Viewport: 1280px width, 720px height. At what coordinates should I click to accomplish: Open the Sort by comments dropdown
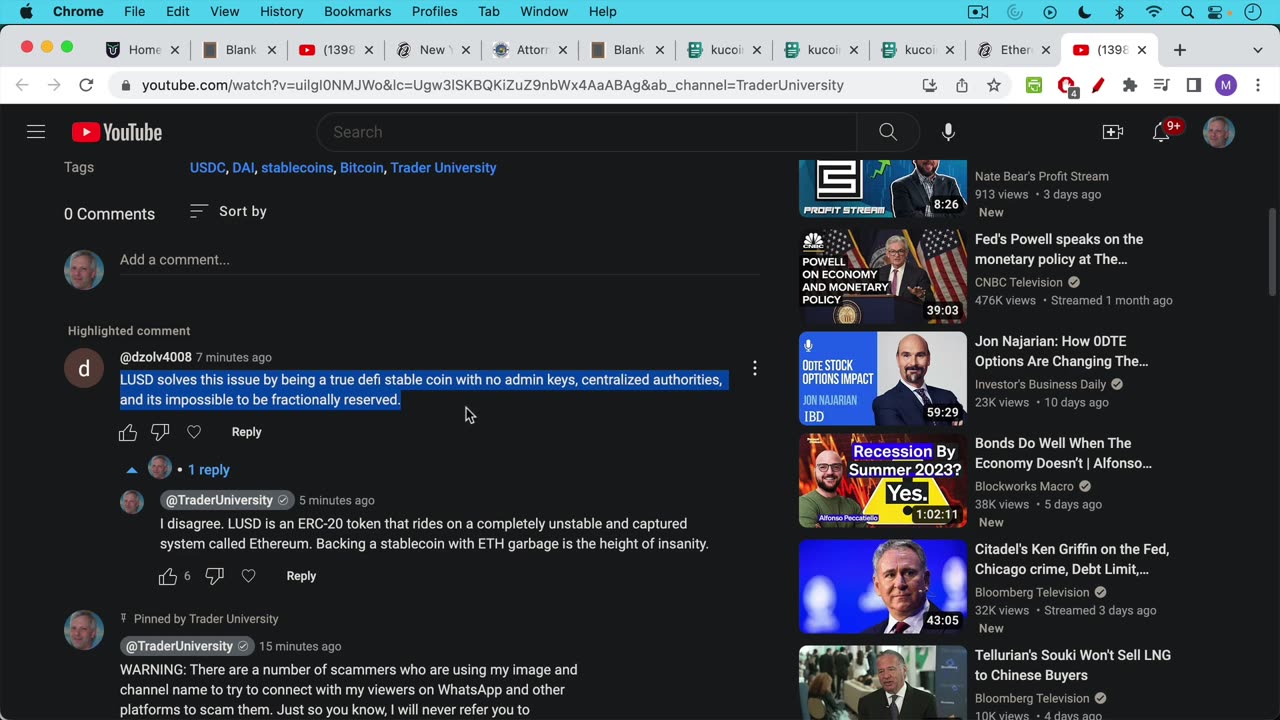[x=228, y=211]
